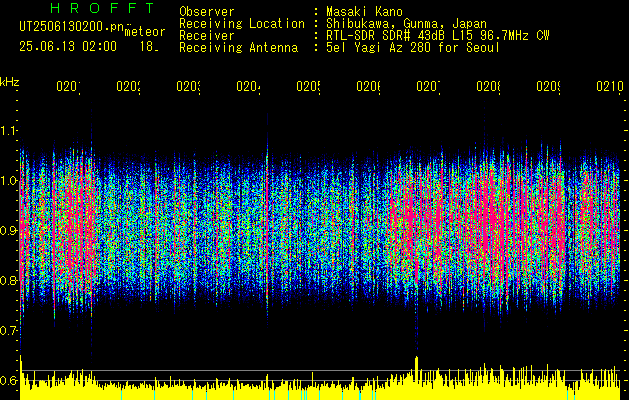This screenshot has height=400, width=629.
Task: Click the 0210 time axis marker
Action: point(610,86)
